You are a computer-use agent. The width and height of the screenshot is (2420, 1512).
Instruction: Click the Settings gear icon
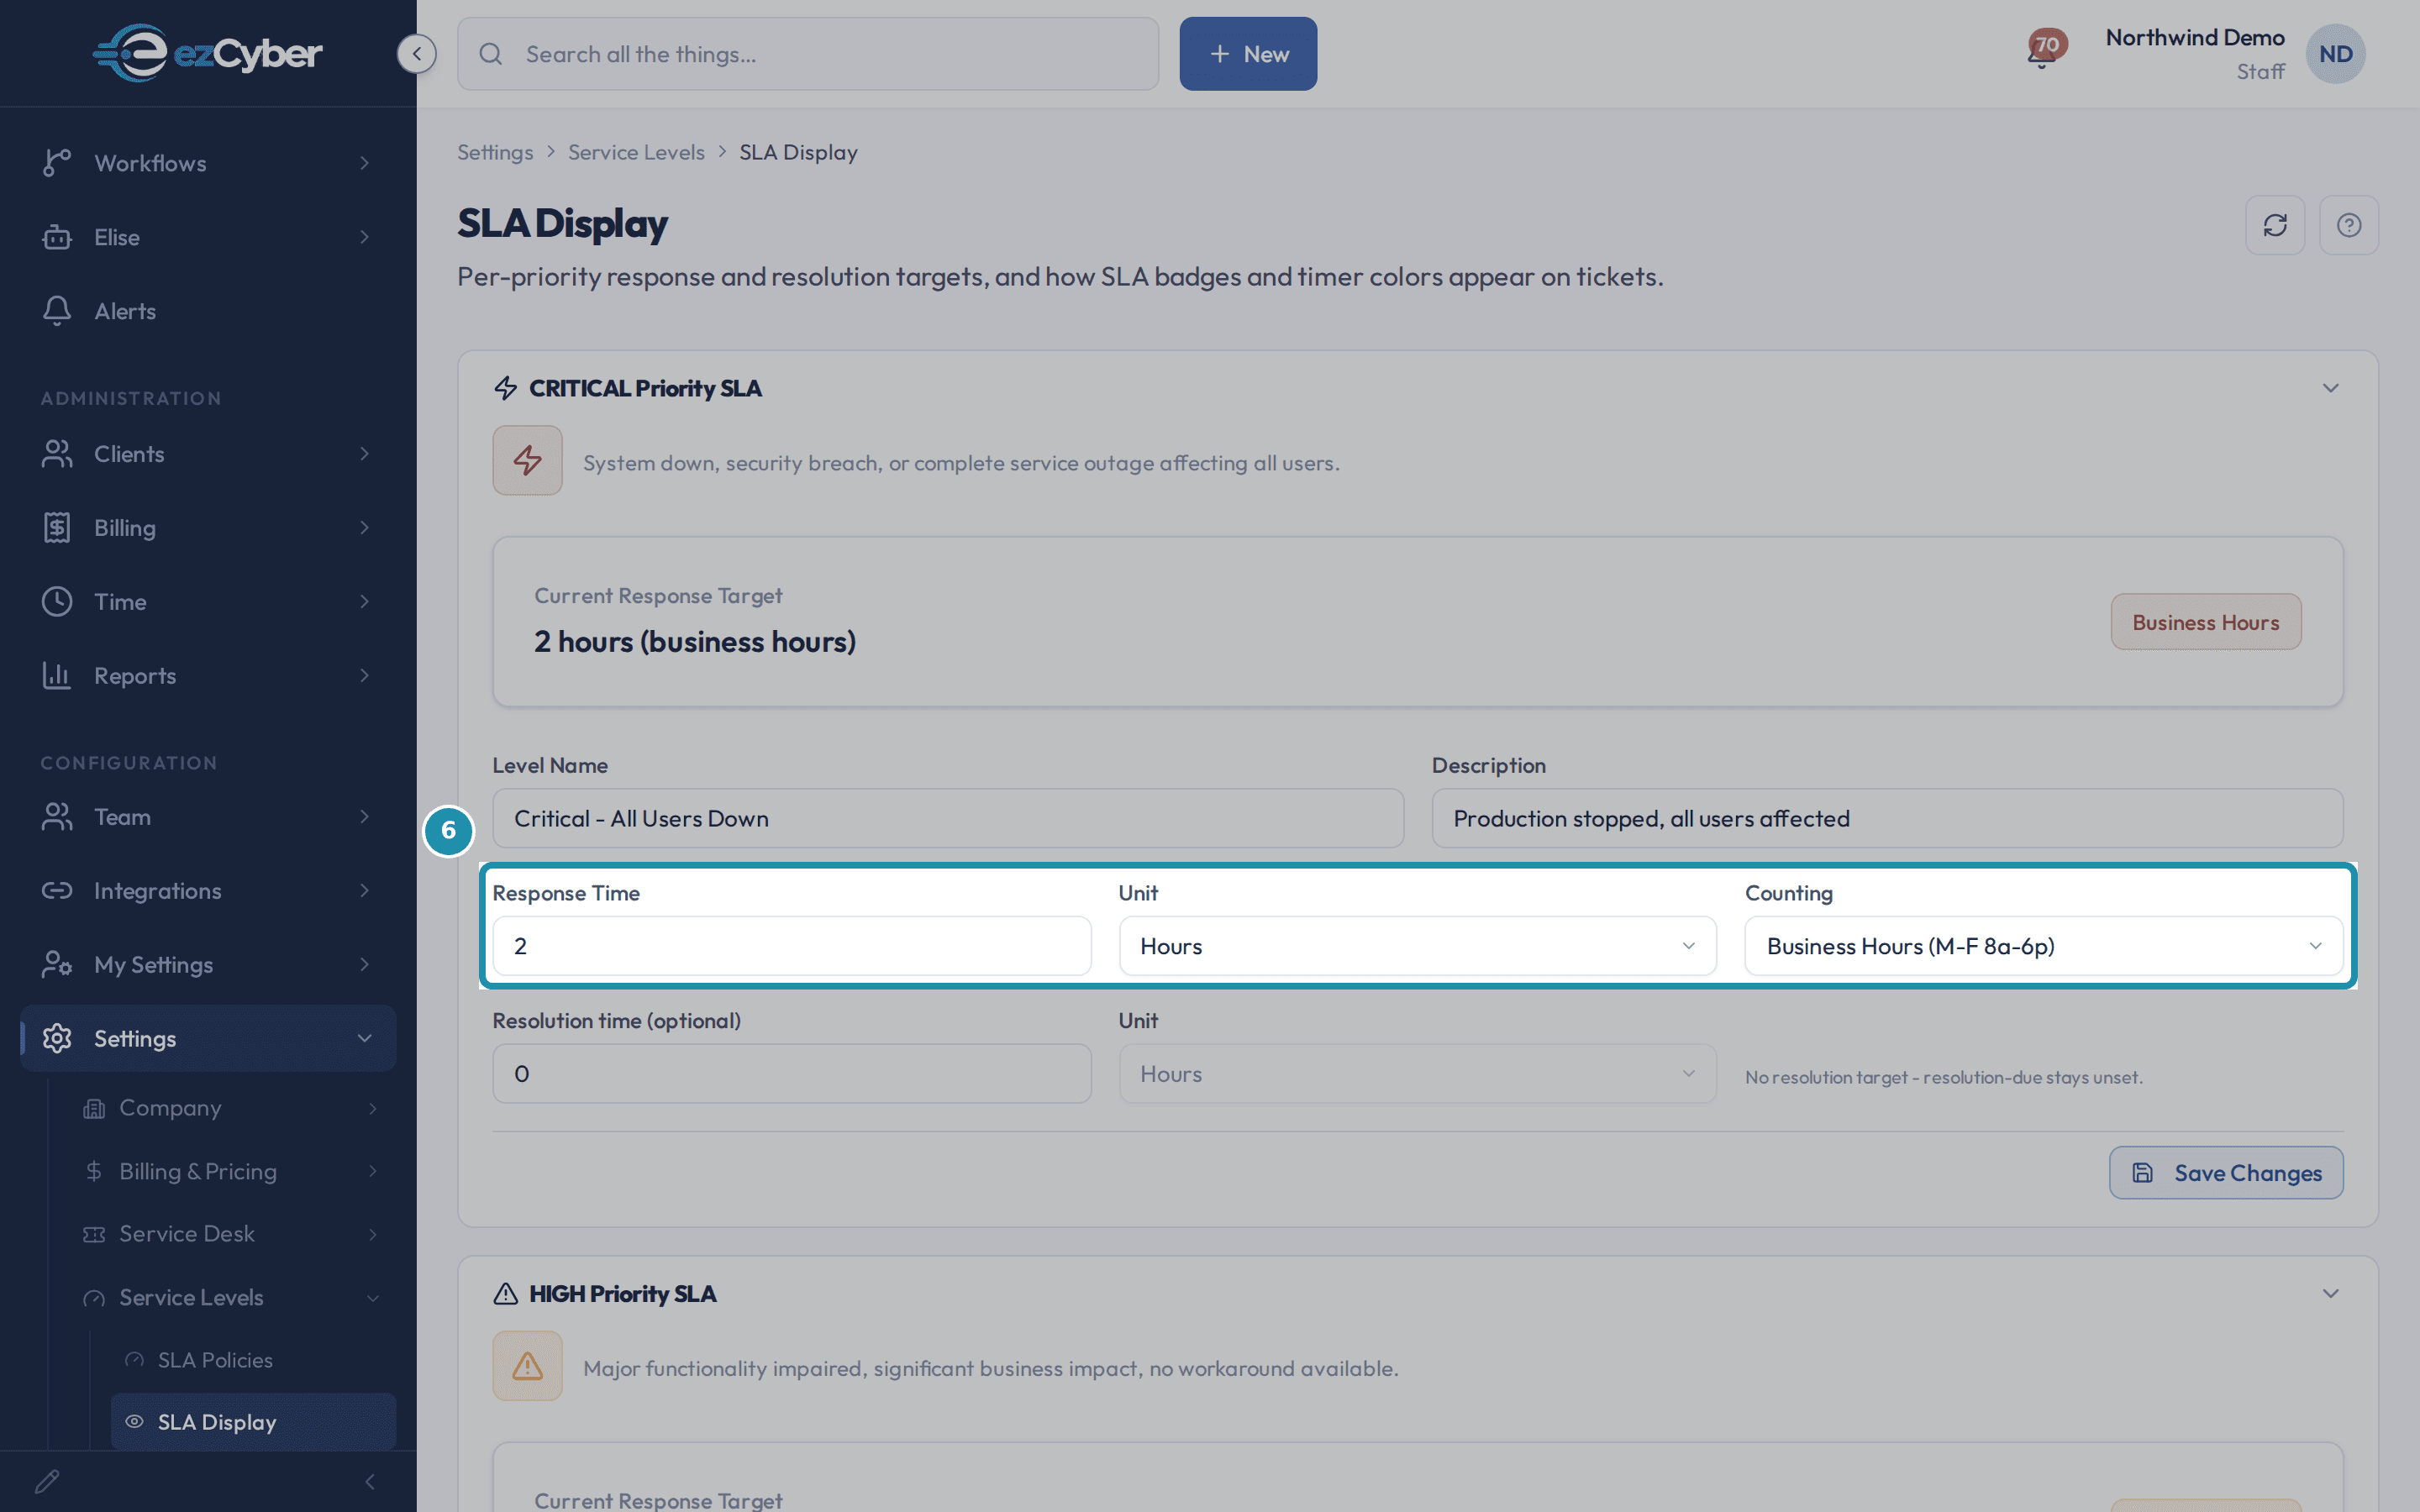tap(57, 1039)
